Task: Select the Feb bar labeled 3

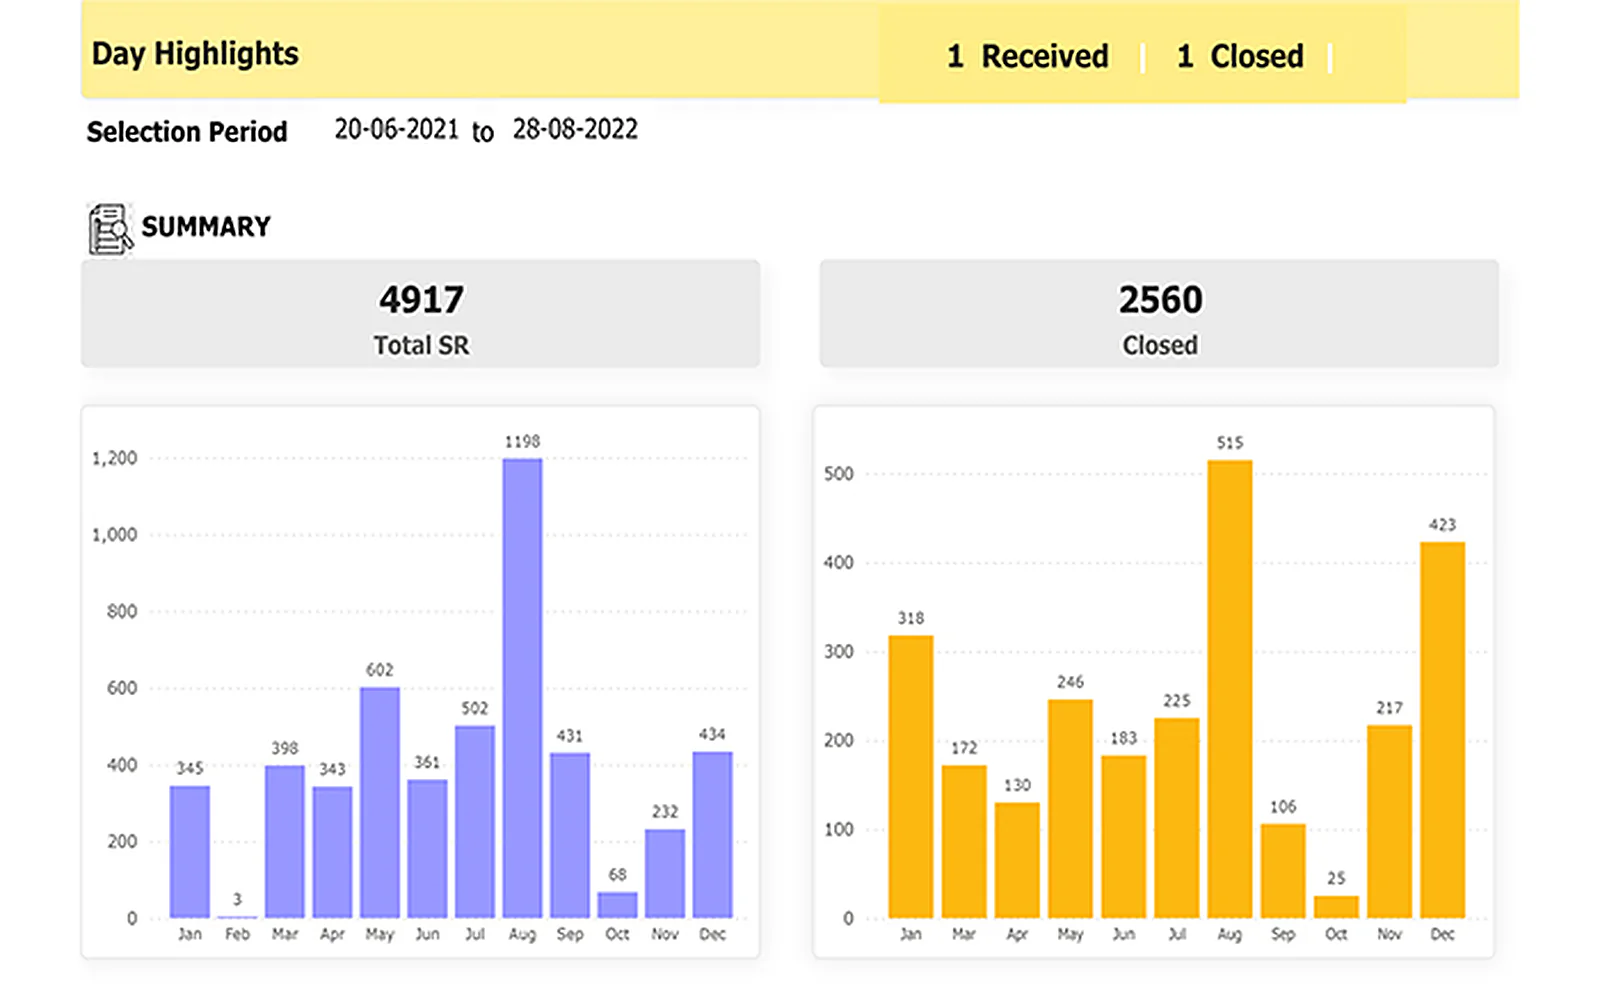Action: [x=237, y=916]
